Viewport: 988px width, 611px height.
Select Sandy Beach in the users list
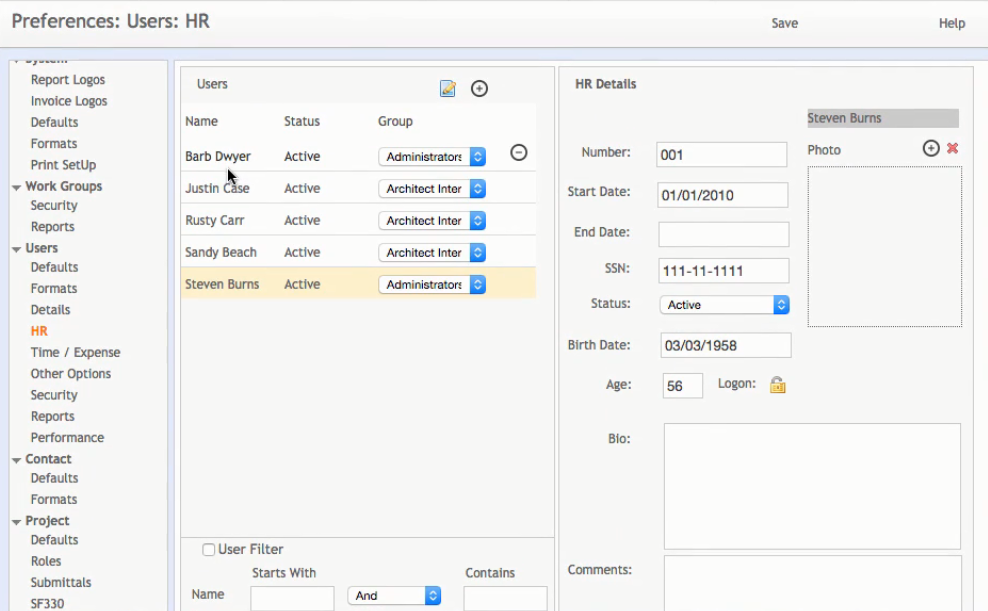(x=221, y=252)
